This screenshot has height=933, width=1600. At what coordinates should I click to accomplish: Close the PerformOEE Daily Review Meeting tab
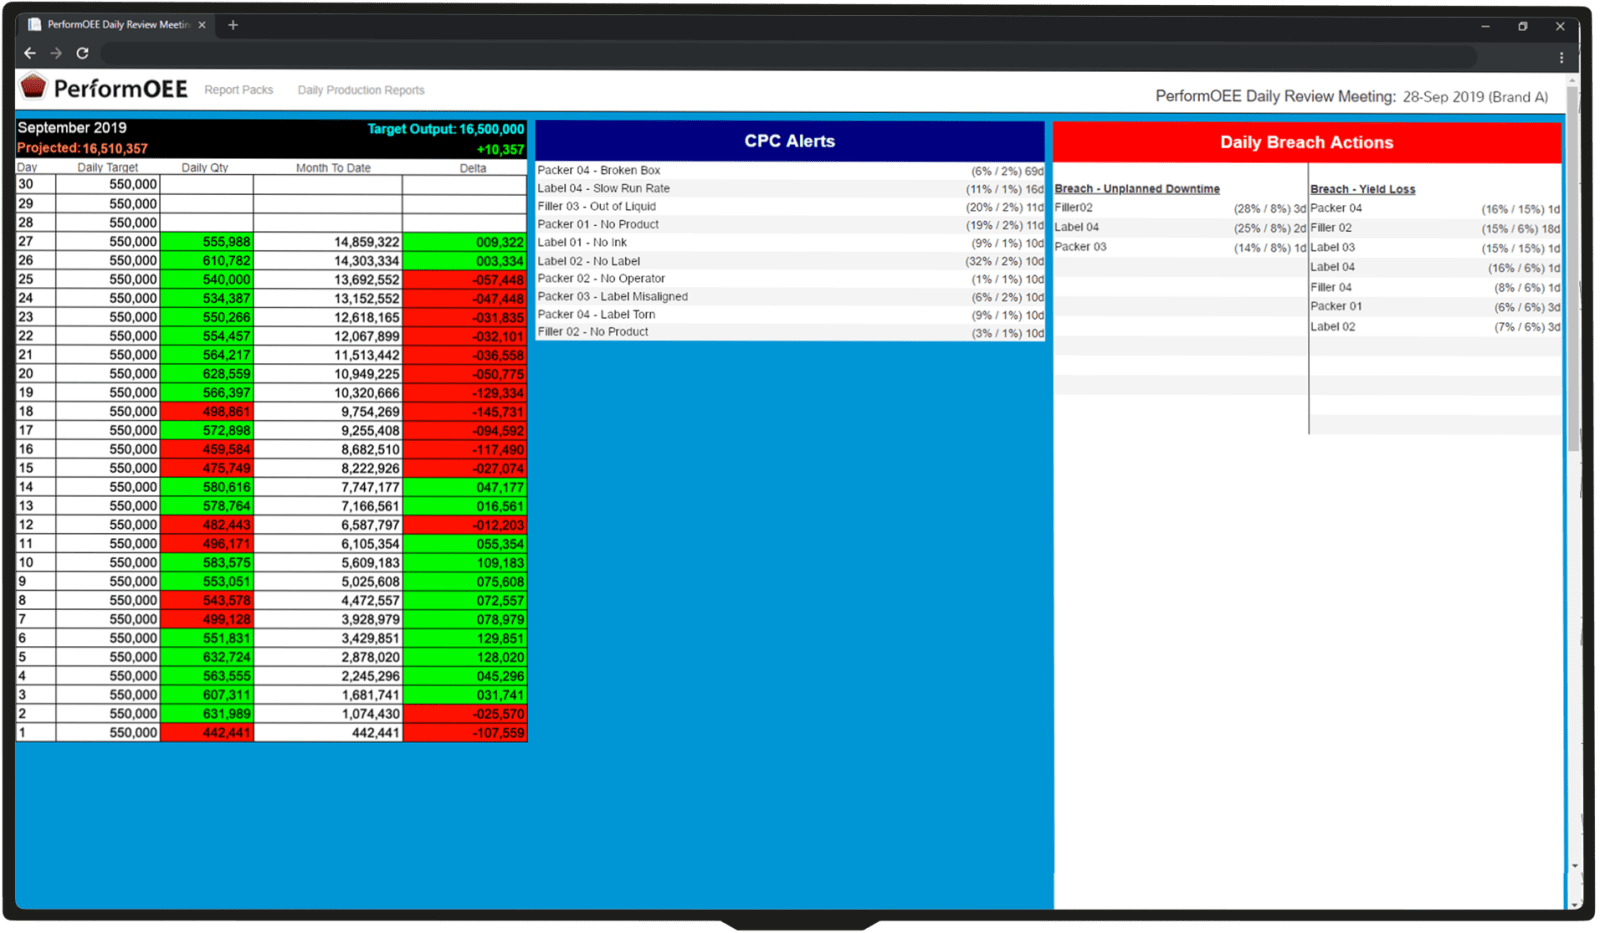202,25
